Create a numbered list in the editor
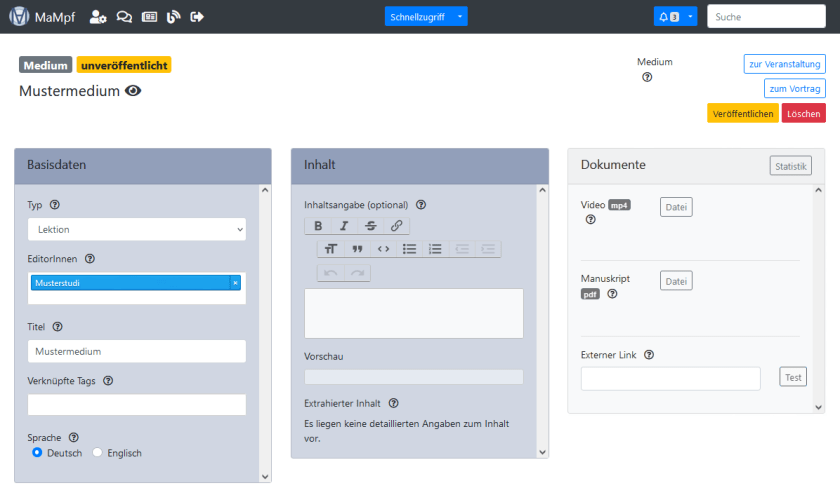The height and width of the screenshot is (495, 840). [x=435, y=249]
